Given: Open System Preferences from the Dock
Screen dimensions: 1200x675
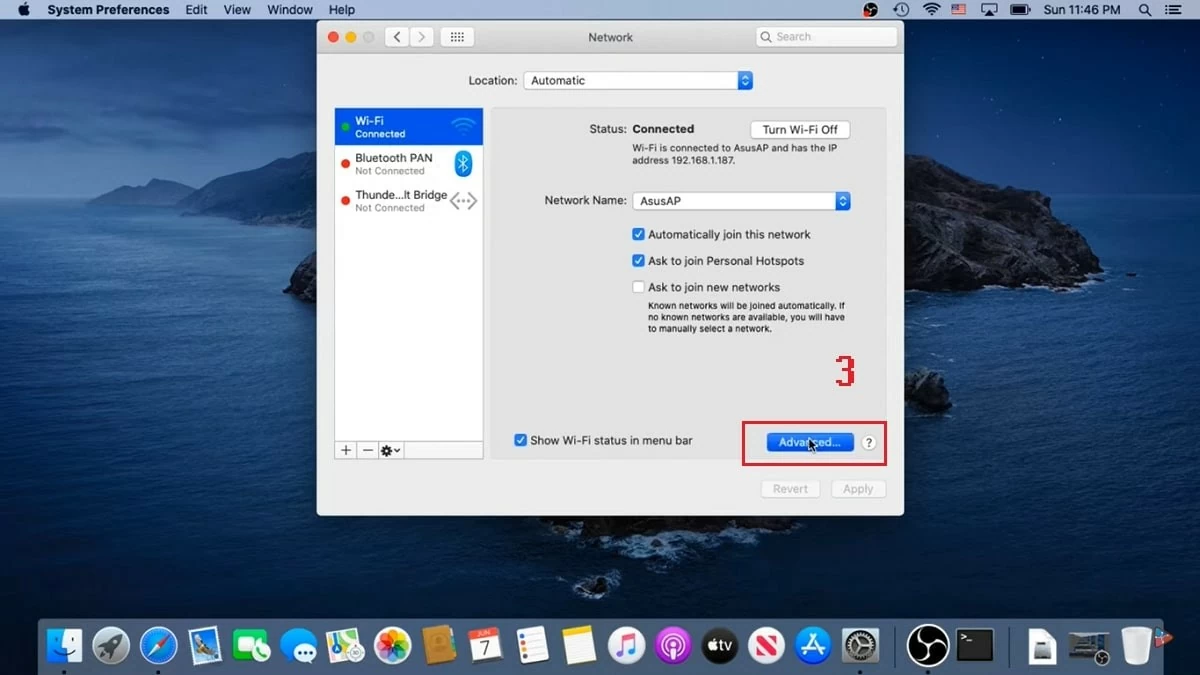Looking at the screenshot, I should coord(860,646).
